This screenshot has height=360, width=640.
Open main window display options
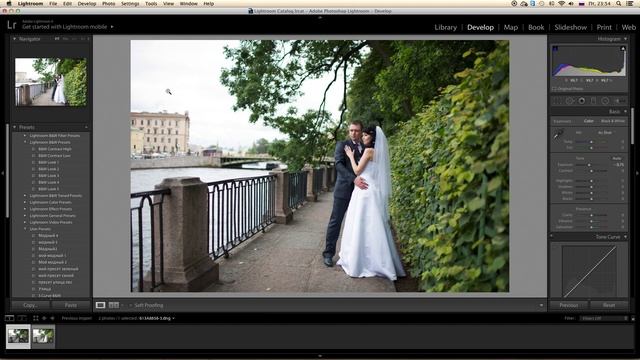pos(9,318)
